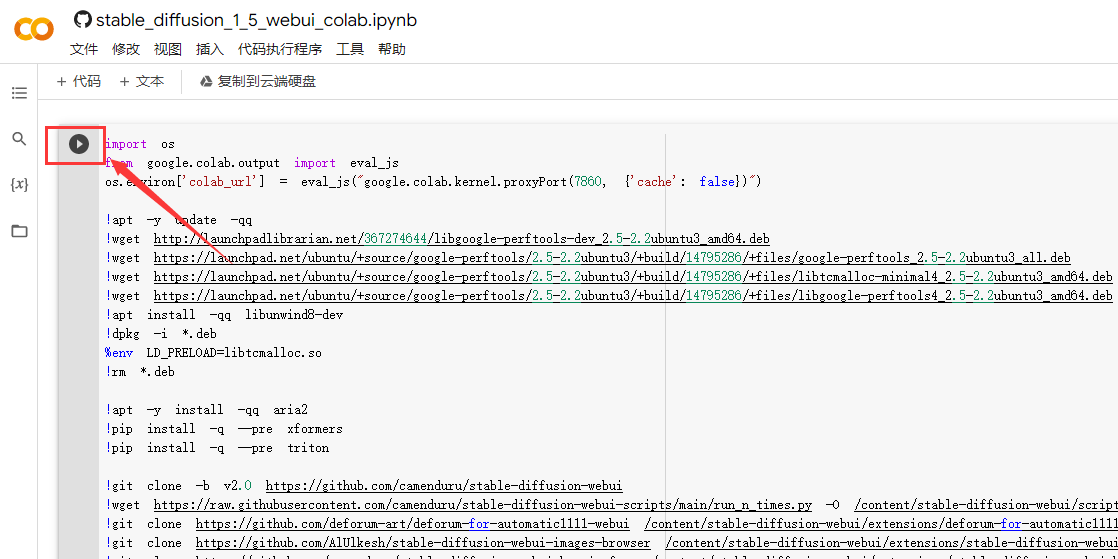This screenshot has height=559, width=1118.
Task: Open the google-perftools_2.5-2.2ubuntu3_all.deb link
Action: pos(612,257)
